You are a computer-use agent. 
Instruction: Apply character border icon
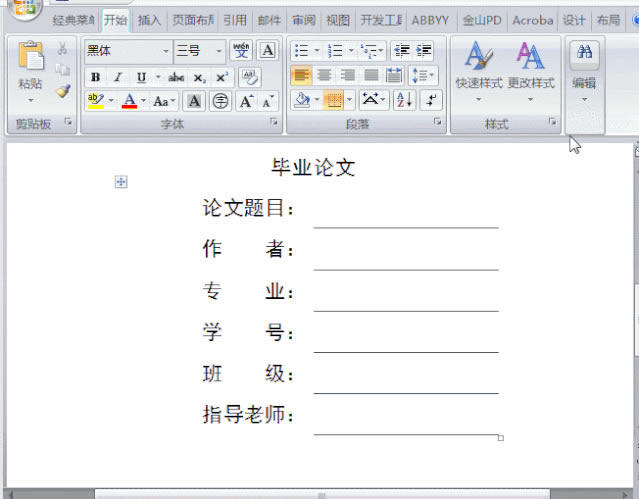[267, 51]
